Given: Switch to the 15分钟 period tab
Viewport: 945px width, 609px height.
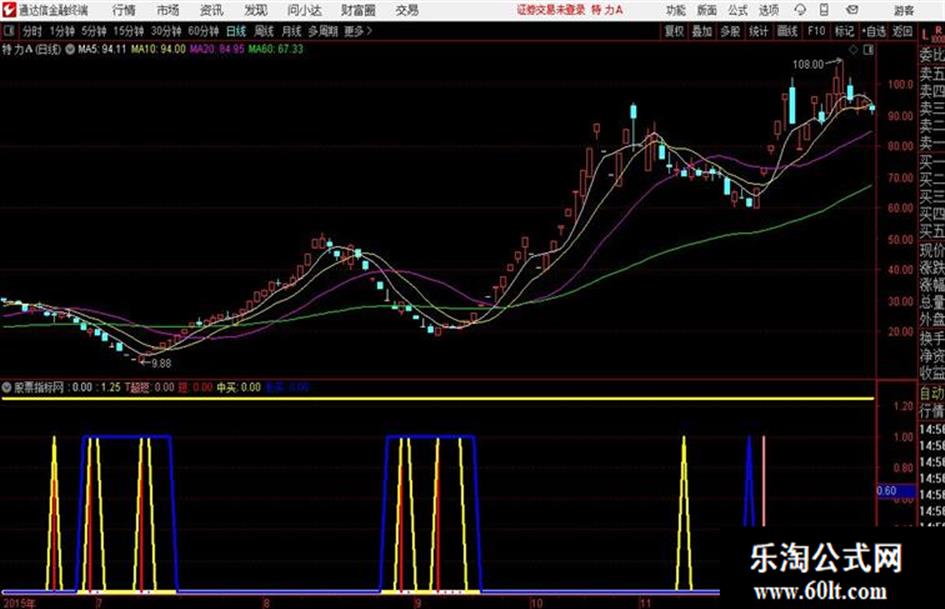Looking at the screenshot, I should pyautogui.click(x=129, y=31).
